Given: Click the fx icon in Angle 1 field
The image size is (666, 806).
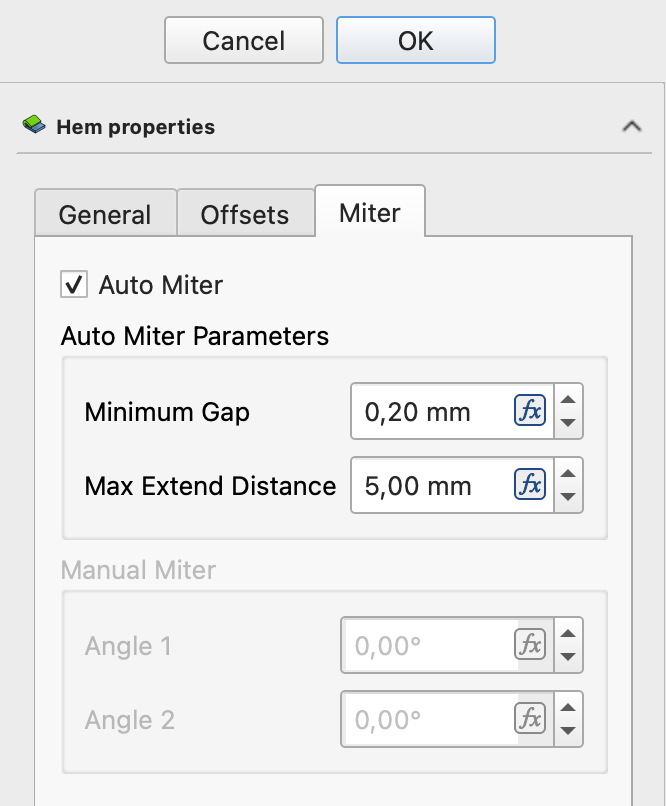Looking at the screenshot, I should coord(529,646).
